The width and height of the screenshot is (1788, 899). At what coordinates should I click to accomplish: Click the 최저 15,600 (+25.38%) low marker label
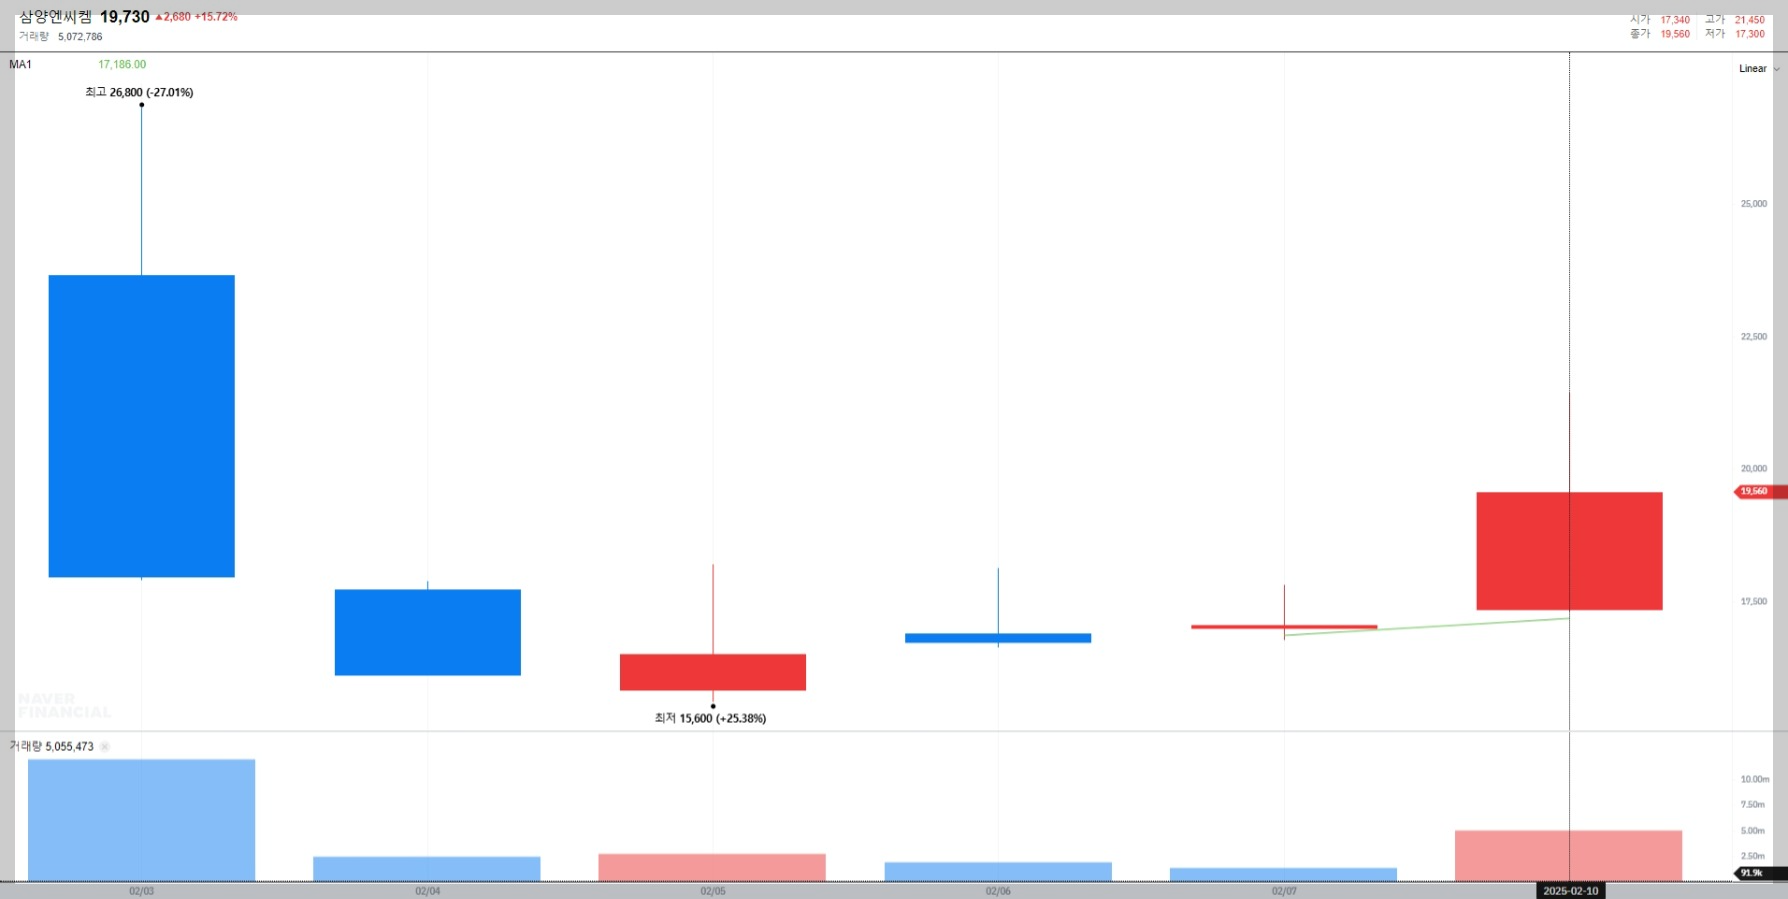pyautogui.click(x=710, y=718)
